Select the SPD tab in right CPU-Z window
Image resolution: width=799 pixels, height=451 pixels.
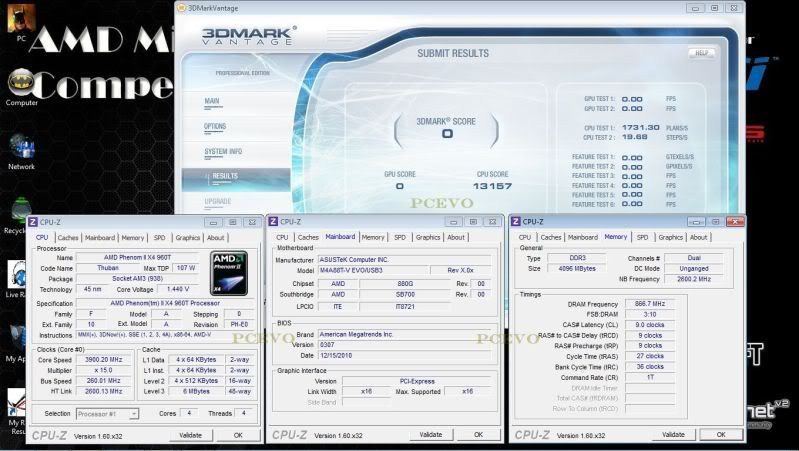point(642,238)
